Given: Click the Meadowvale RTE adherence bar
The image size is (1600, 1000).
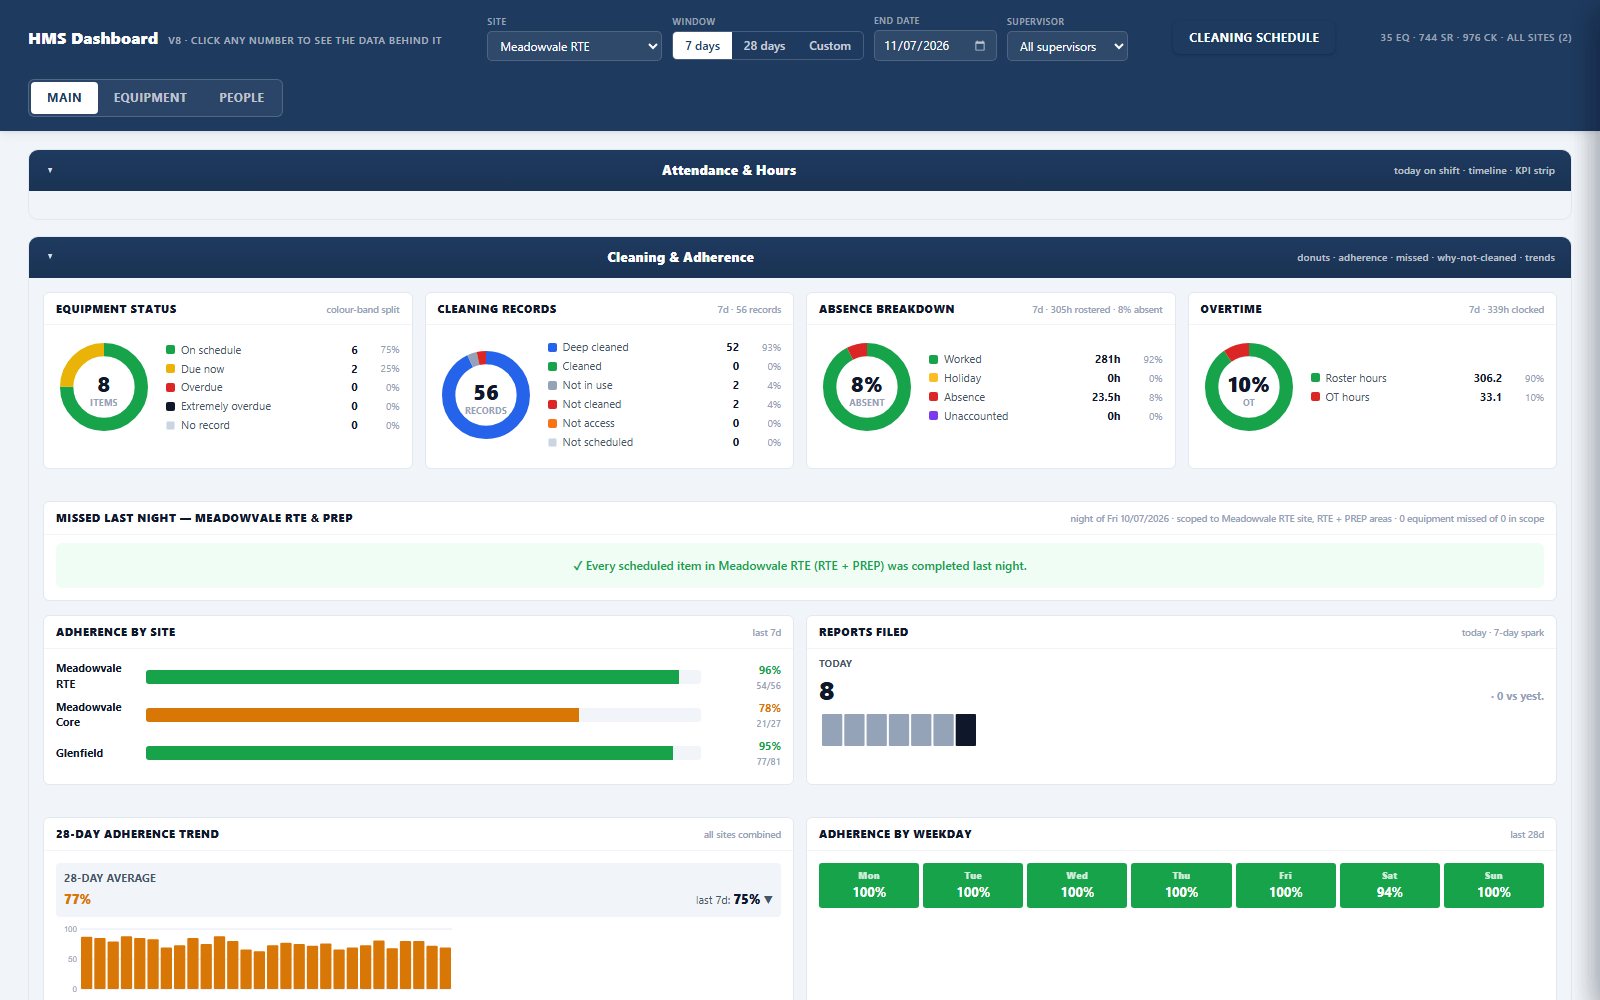Looking at the screenshot, I should point(412,677).
